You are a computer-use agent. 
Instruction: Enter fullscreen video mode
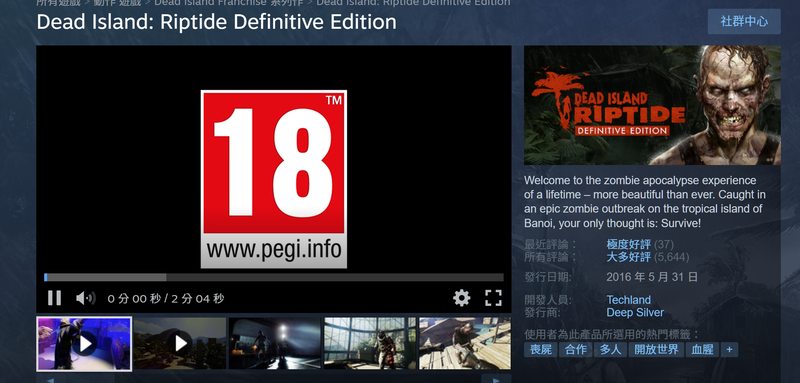coord(493,298)
